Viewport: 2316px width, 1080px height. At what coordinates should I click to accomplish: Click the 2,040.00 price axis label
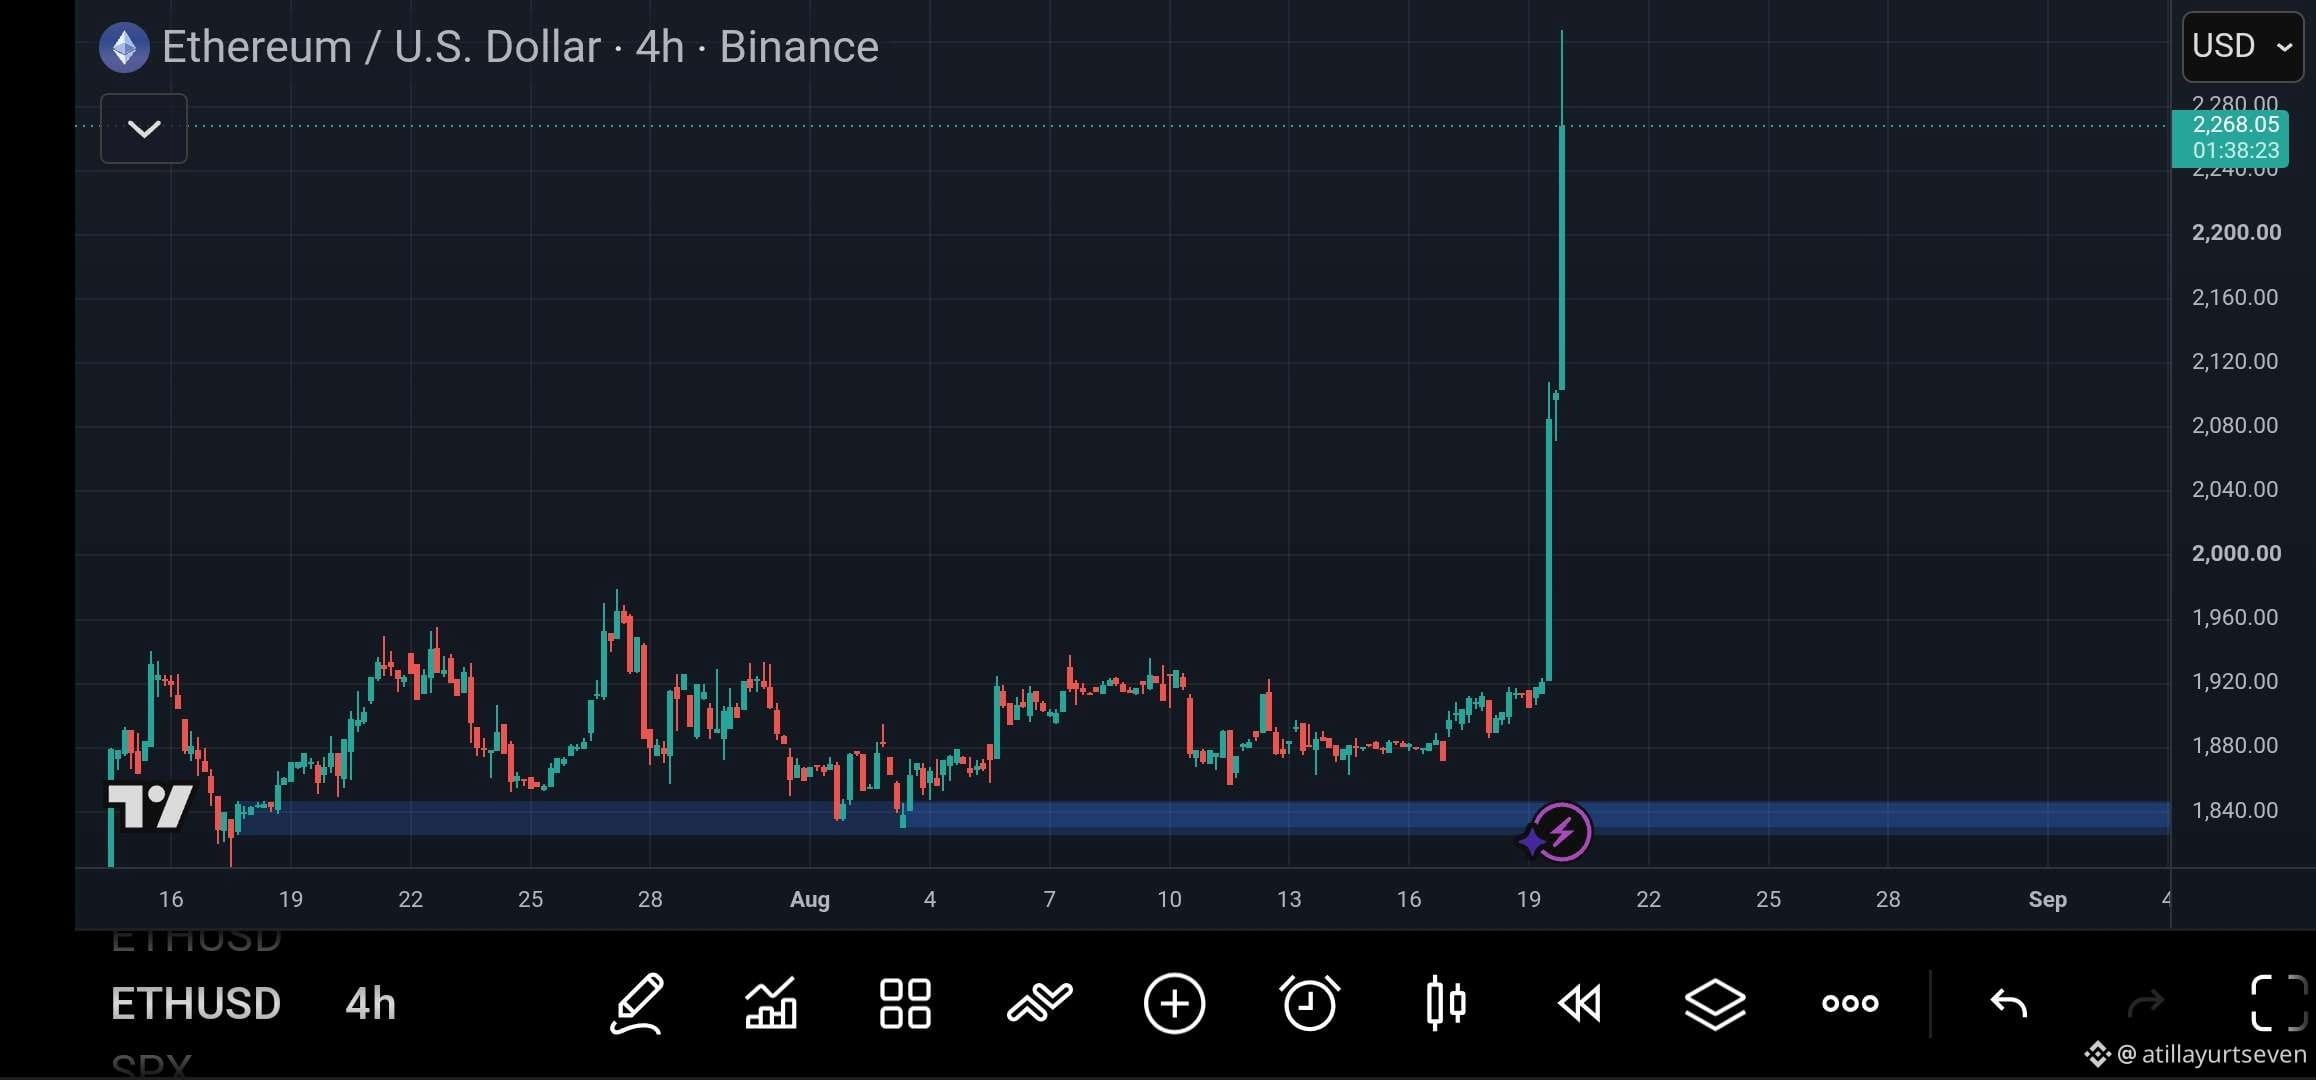point(2234,489)
